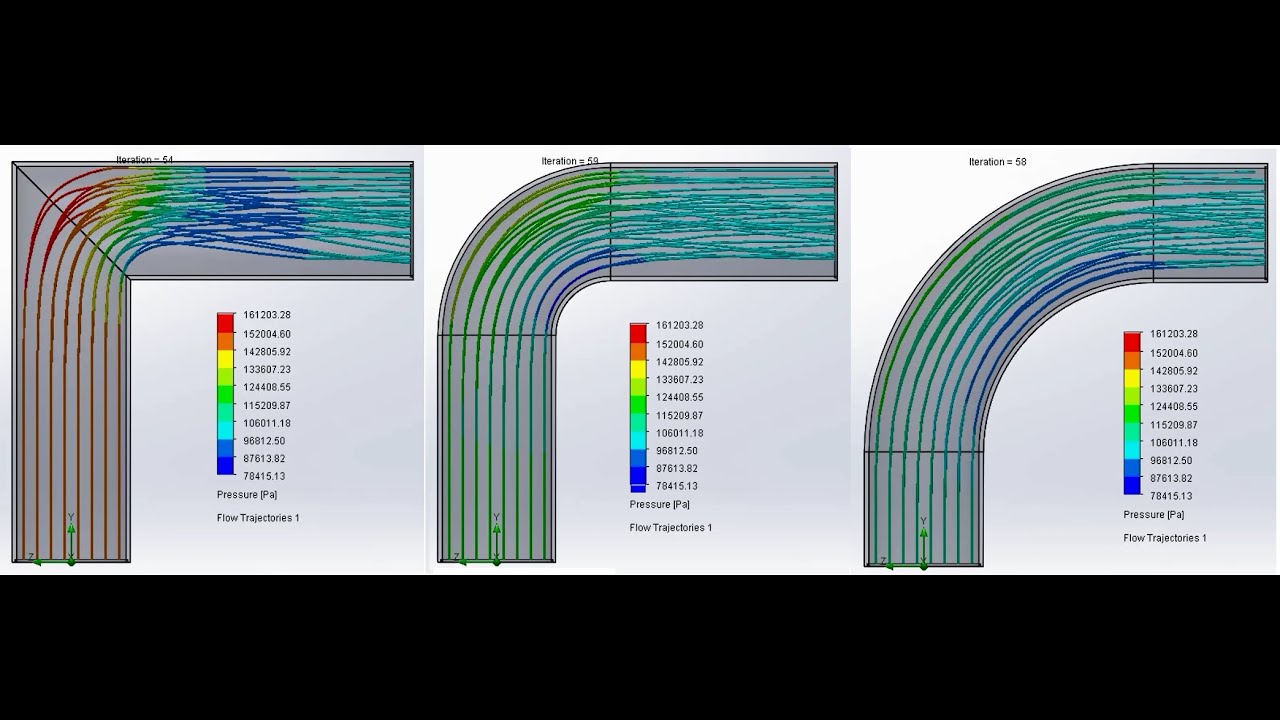1280x720 pixels.
Task: Click the orange legend swatch in the sharp elbow plot
Action: tap(225, 342)
